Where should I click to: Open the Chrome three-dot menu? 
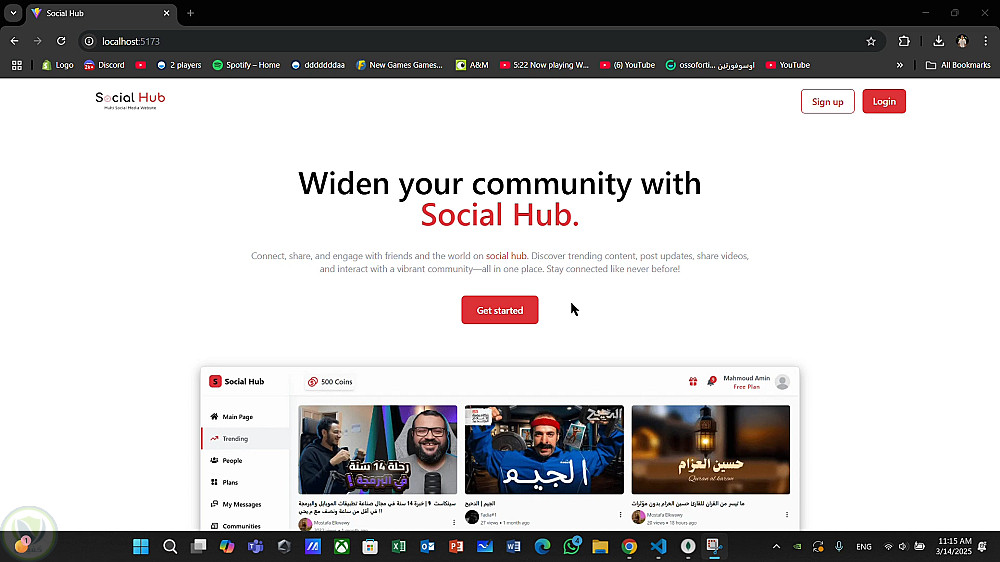click(x=986, y=41)
